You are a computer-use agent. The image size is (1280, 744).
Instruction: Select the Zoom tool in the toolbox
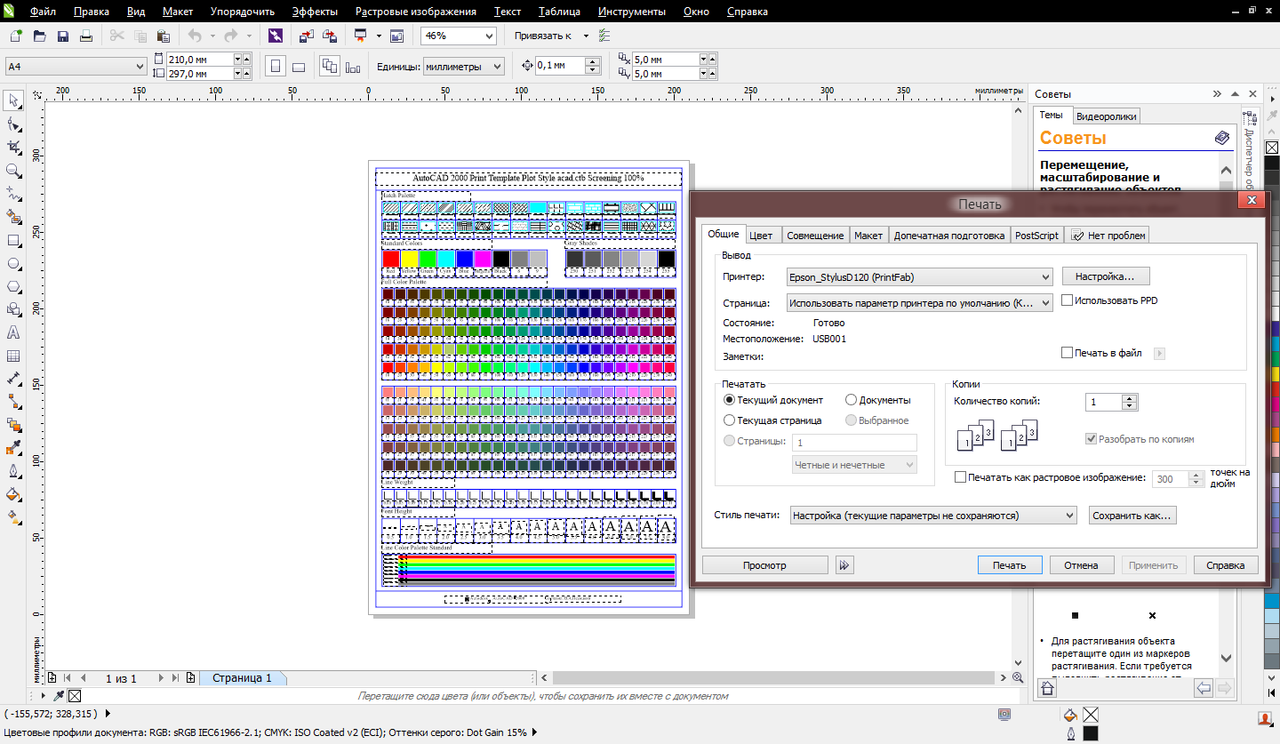(x=14, y=171)
